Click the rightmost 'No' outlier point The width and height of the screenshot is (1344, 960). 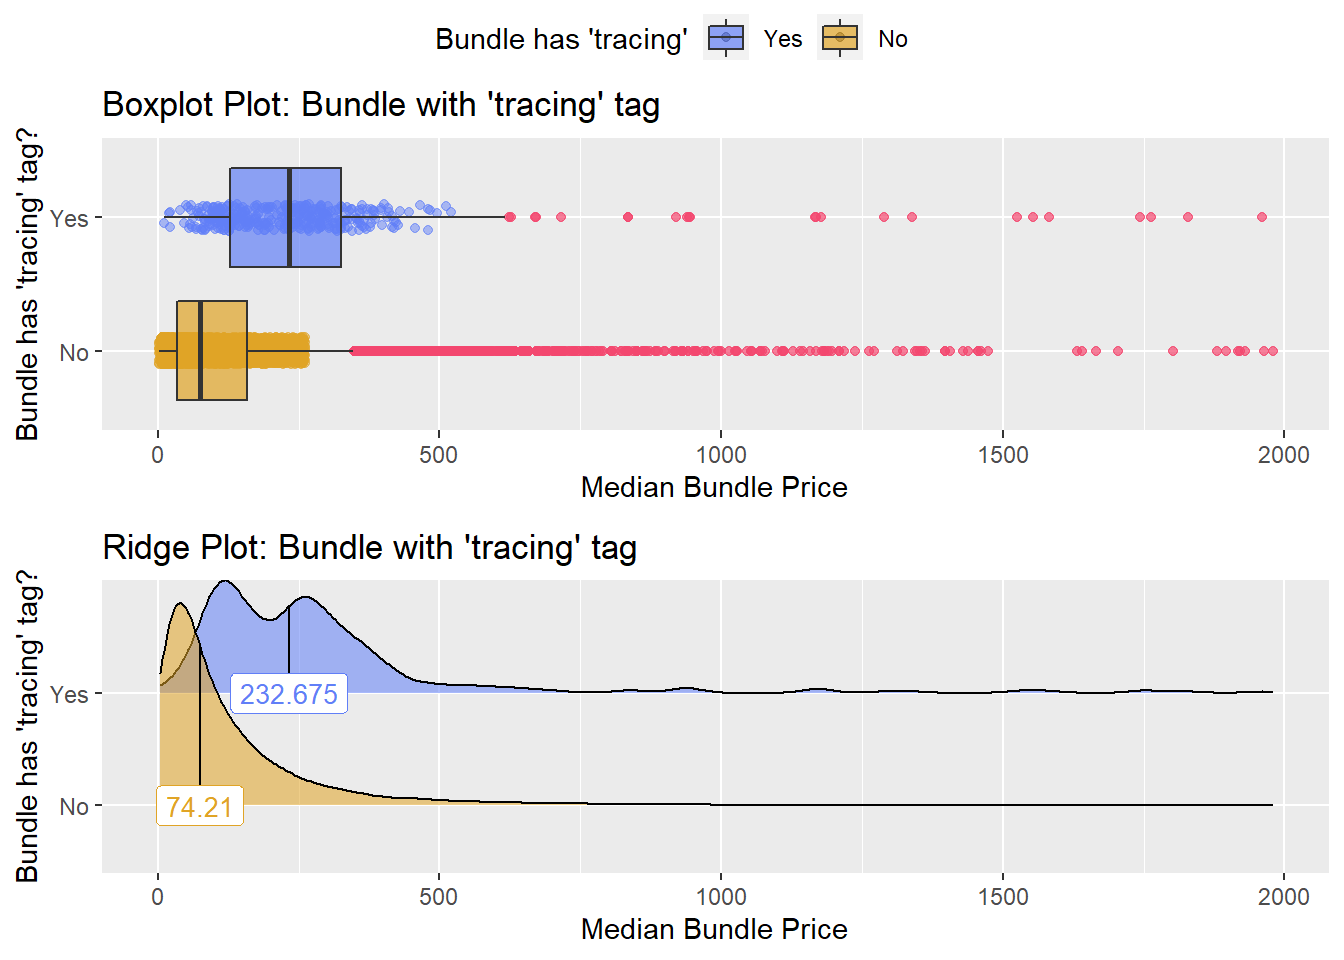click(1273, 351)
